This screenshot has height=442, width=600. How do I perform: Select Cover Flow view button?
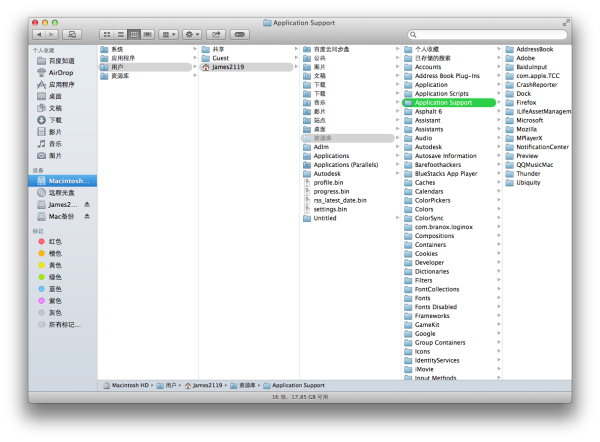click(148, 34)
